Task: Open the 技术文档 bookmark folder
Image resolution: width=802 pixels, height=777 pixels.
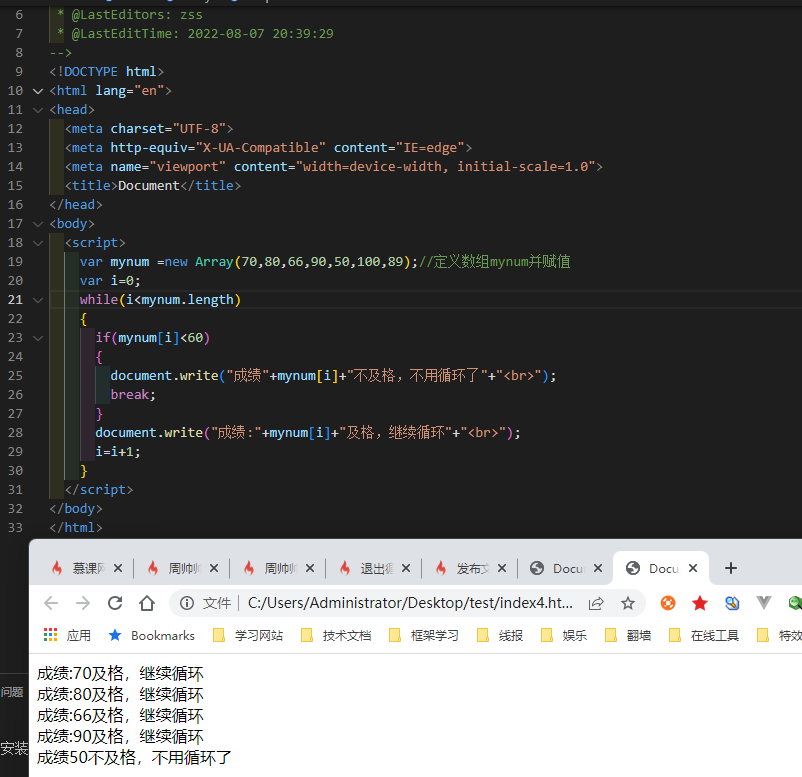Action: click(x=336, y=634)
